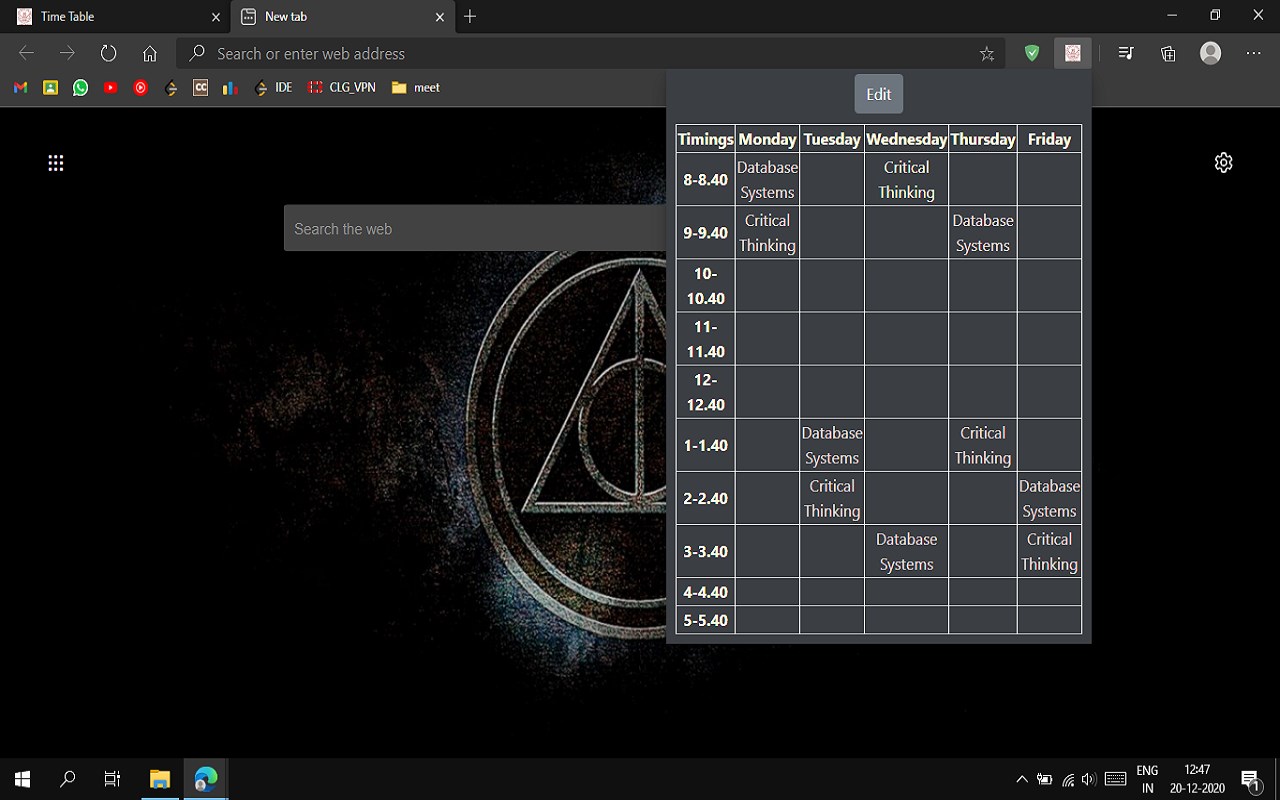The image size is (1280, 800).
Task: Click the Wednesday column header
Action: pos(906,139)
